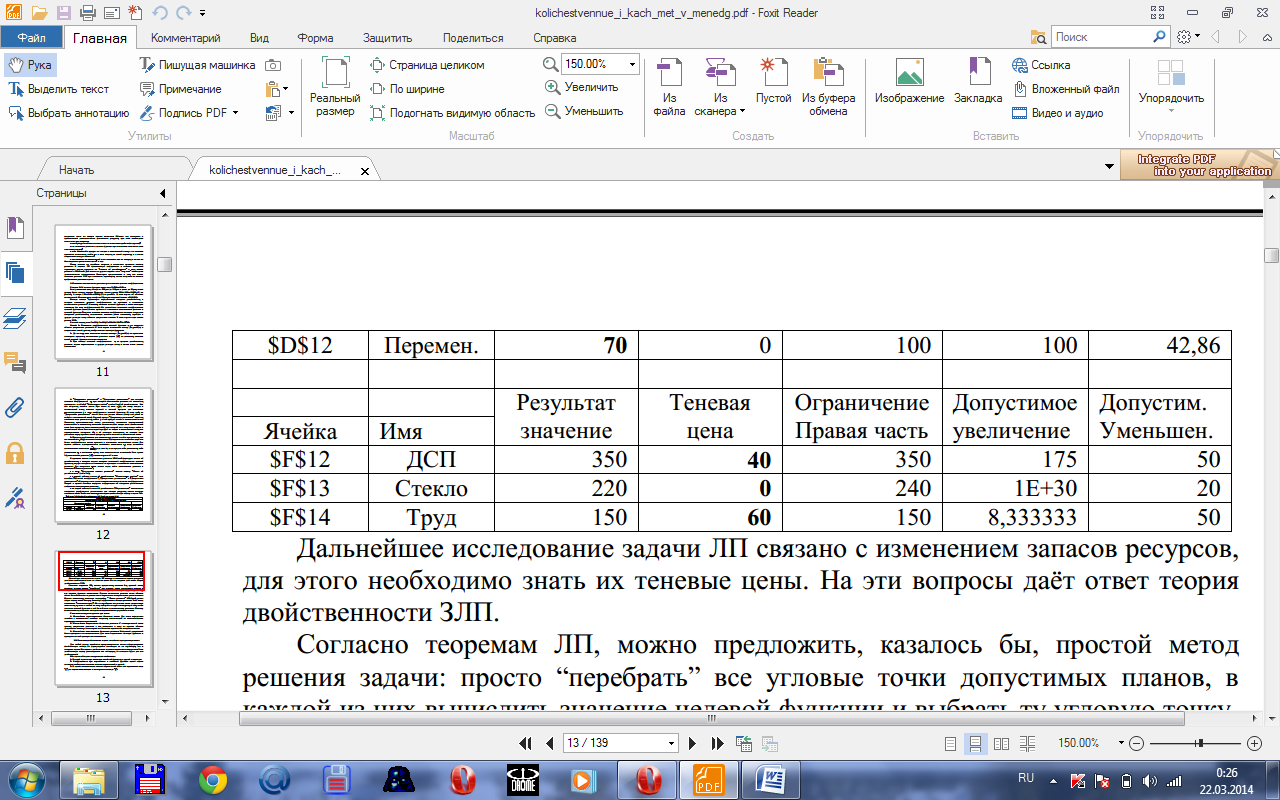Screen dimensions: 1280x800
Task: Select page 11 thumbnail
Action: [x=103, y=292]
